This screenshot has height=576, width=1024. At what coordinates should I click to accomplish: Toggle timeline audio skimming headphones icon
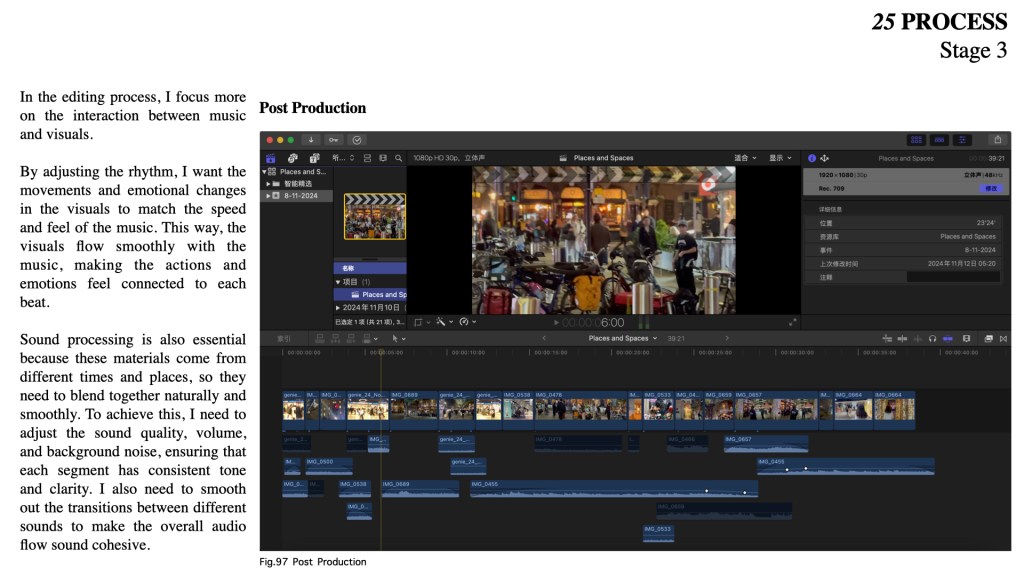pyautogui.click(x=932, y=338)
